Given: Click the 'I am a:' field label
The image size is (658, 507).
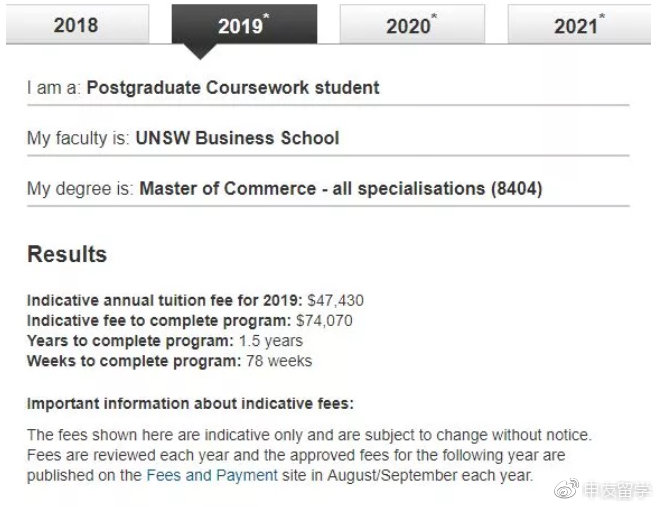Looking at the screenshot, I should click(x=54, y=88).
